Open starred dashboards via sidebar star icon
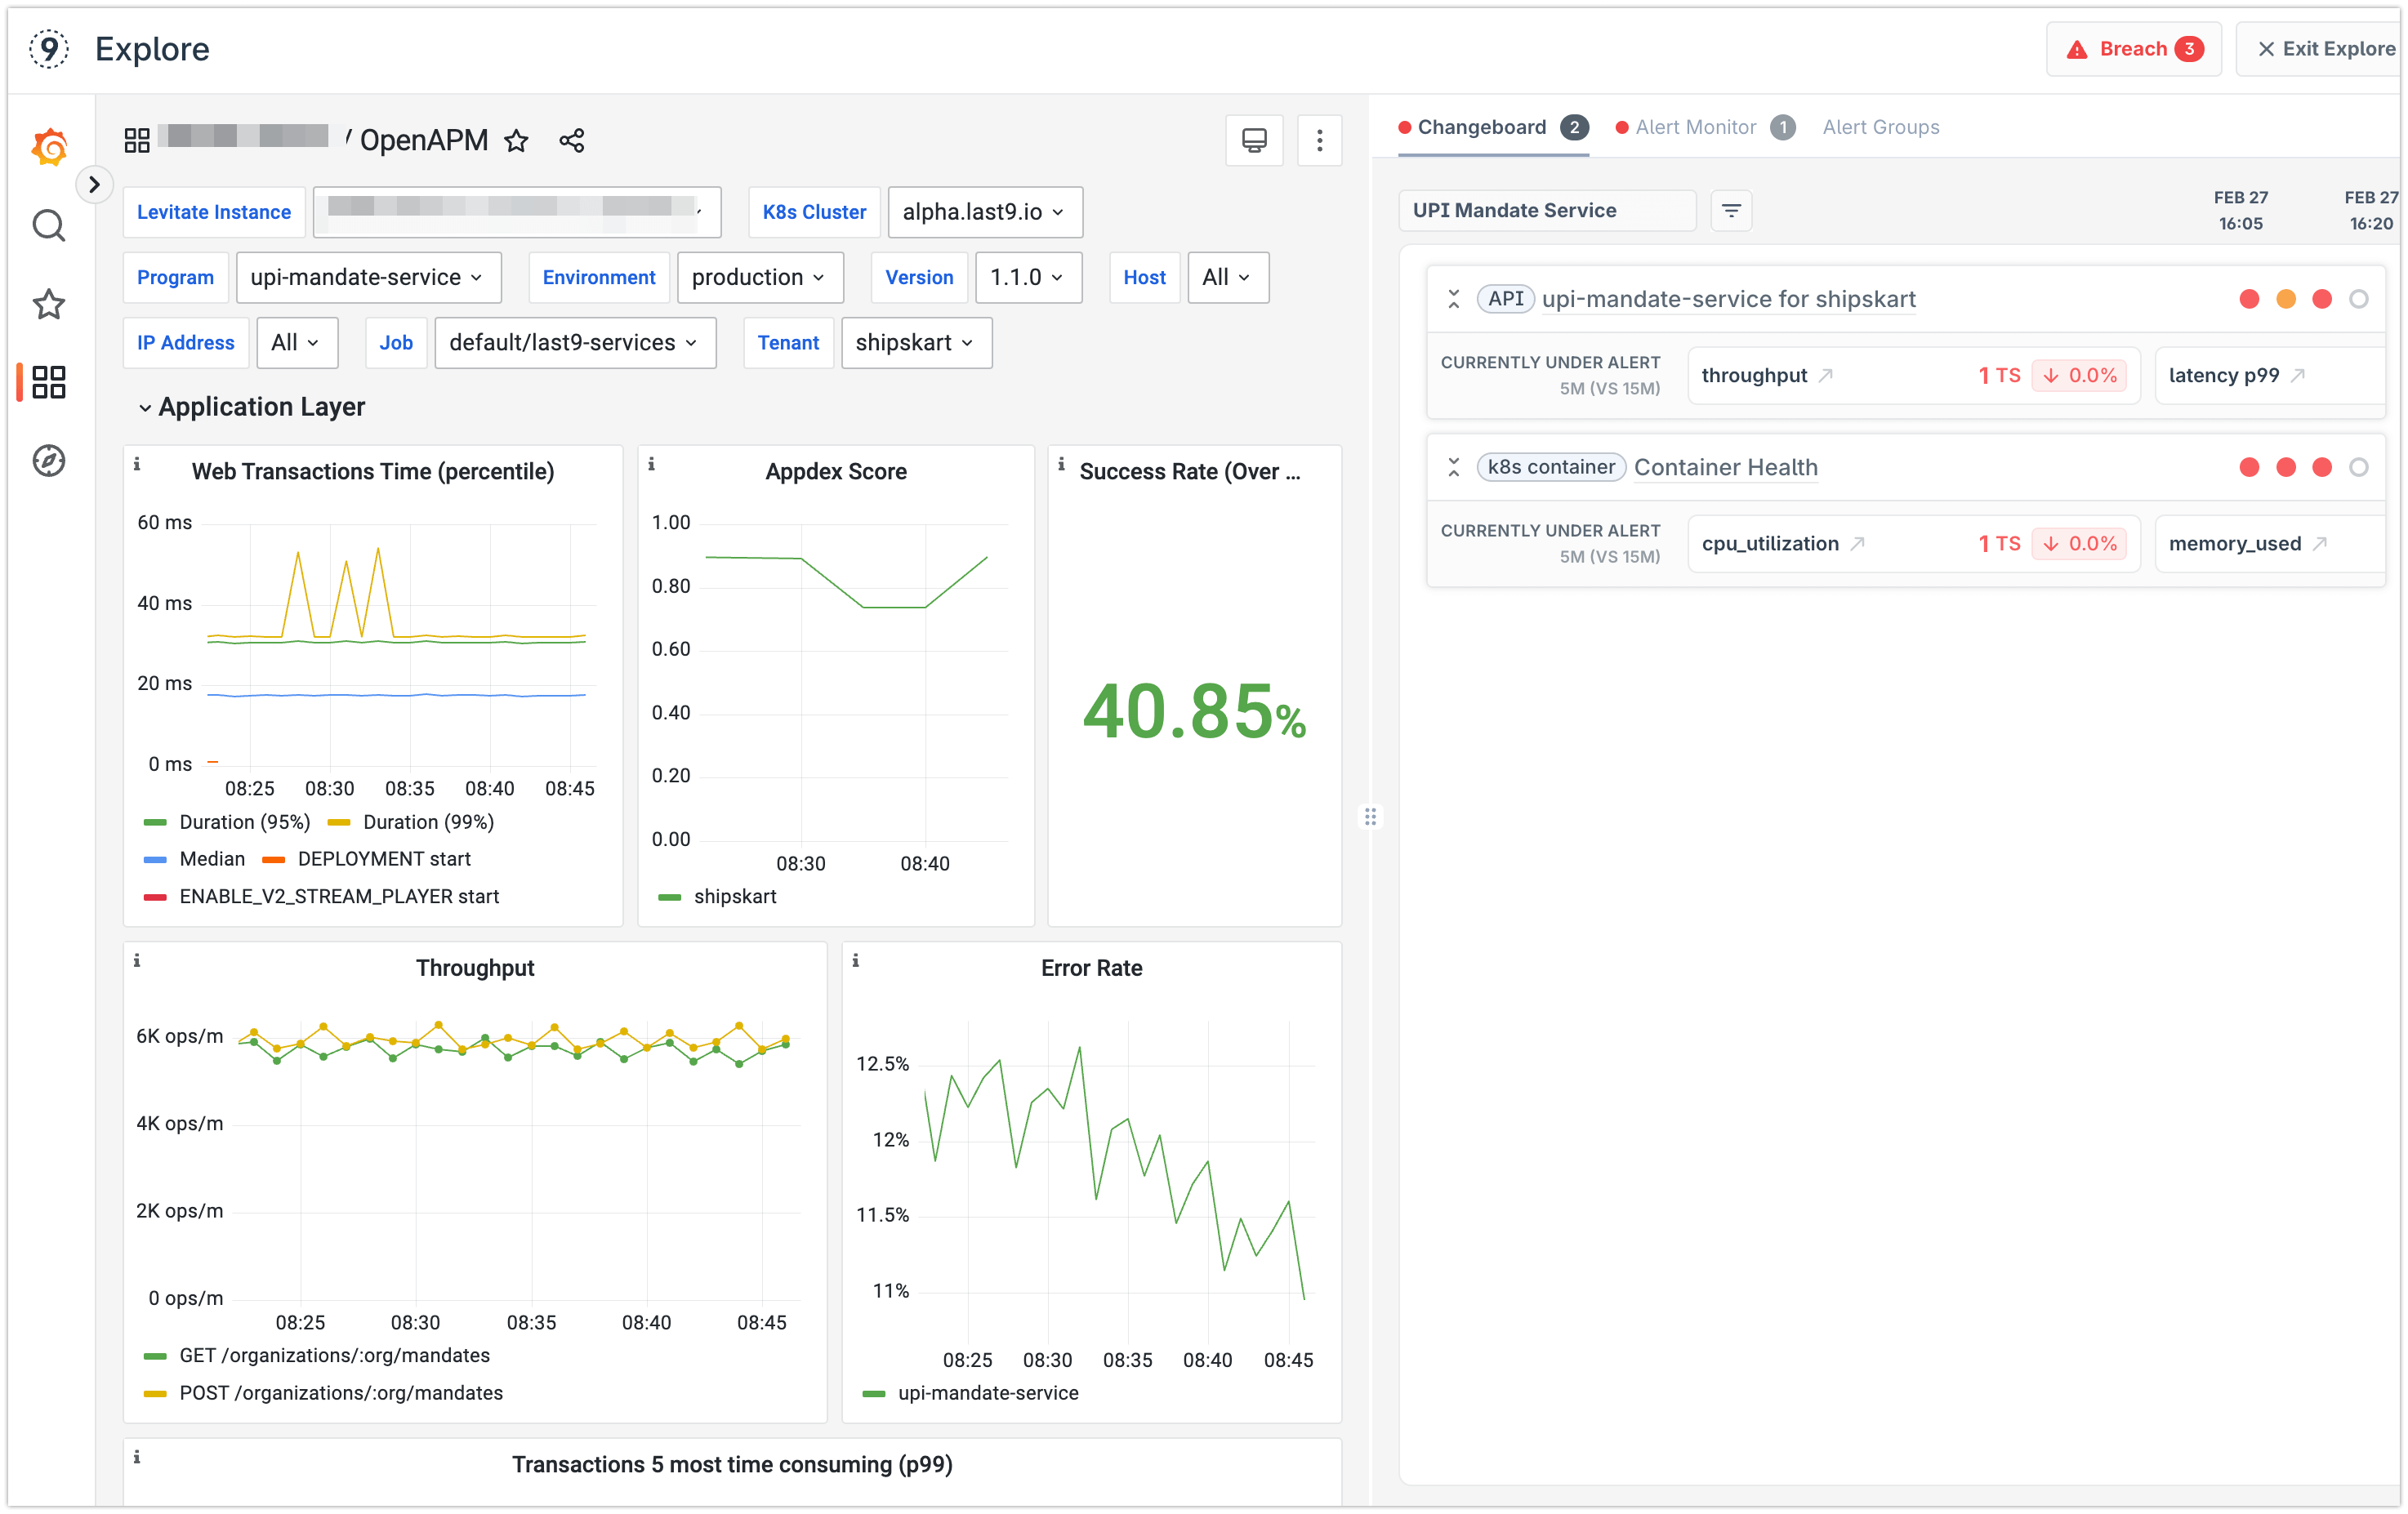The image size is (2408, 1514). 48,305
